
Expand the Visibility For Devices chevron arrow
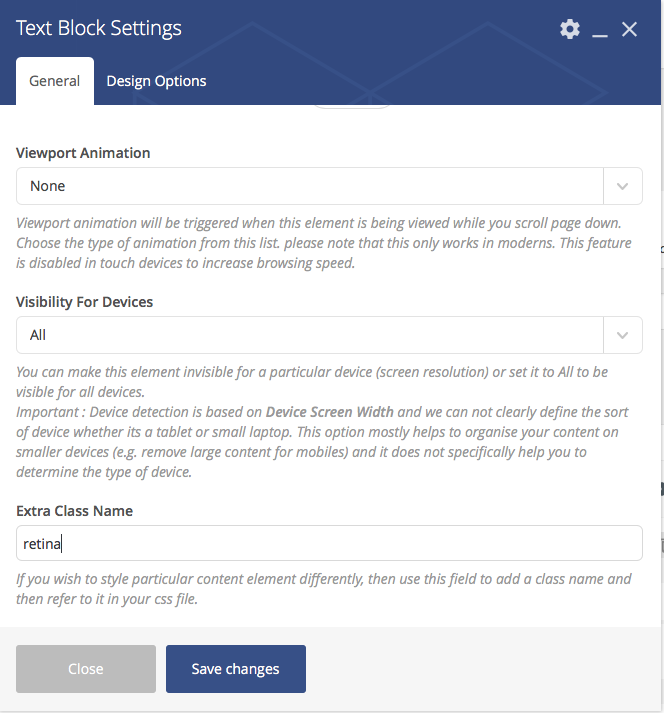(623, 335)
